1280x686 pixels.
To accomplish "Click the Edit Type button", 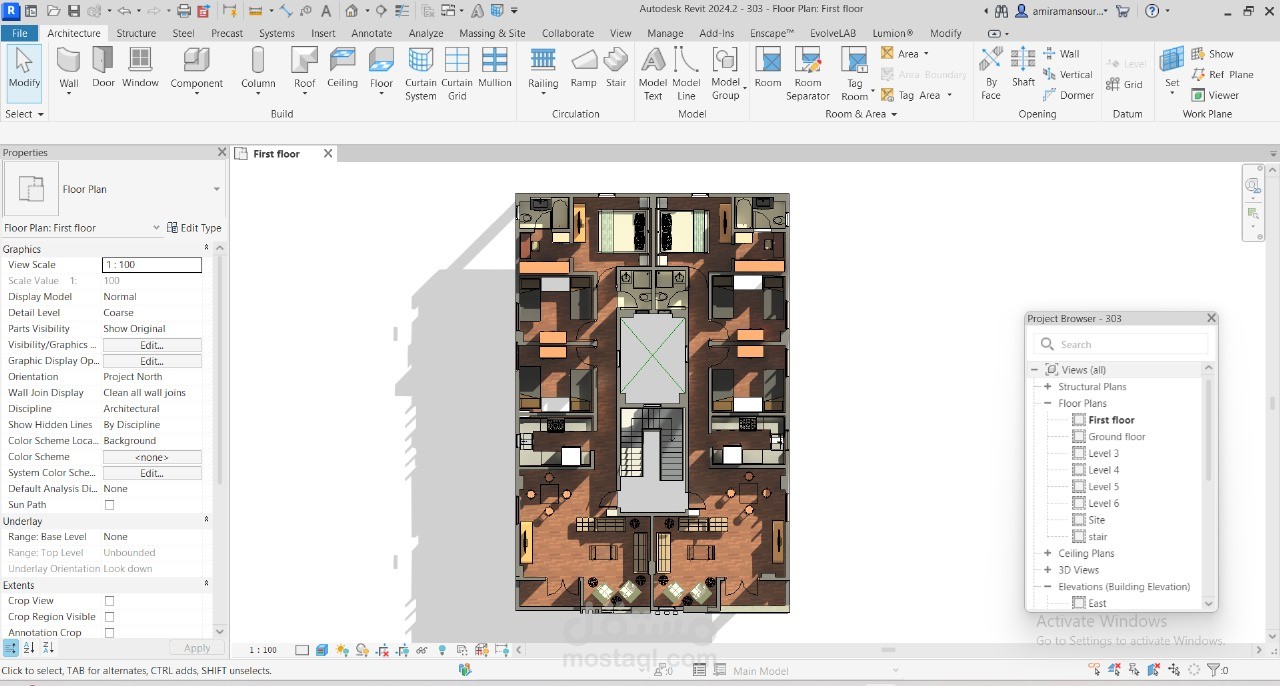I will point(194,228).
